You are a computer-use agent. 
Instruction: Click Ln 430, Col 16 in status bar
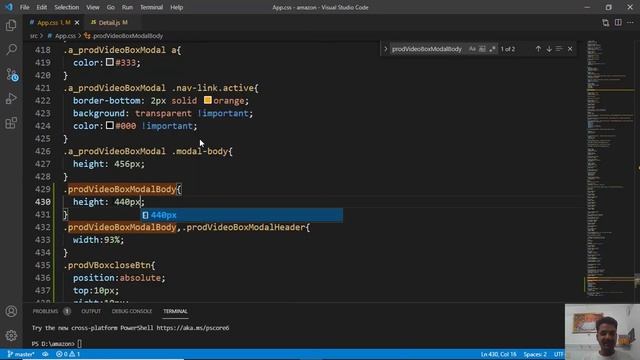point(498,354)
